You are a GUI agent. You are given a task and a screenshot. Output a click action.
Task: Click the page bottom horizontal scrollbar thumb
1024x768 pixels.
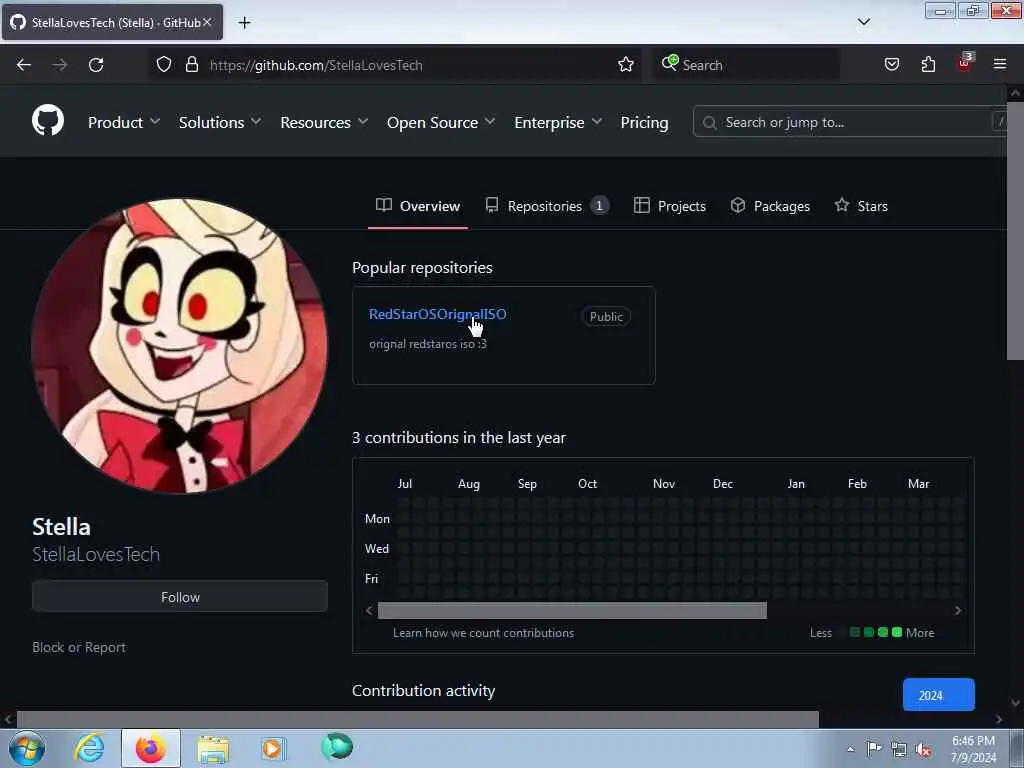point(417,719)
